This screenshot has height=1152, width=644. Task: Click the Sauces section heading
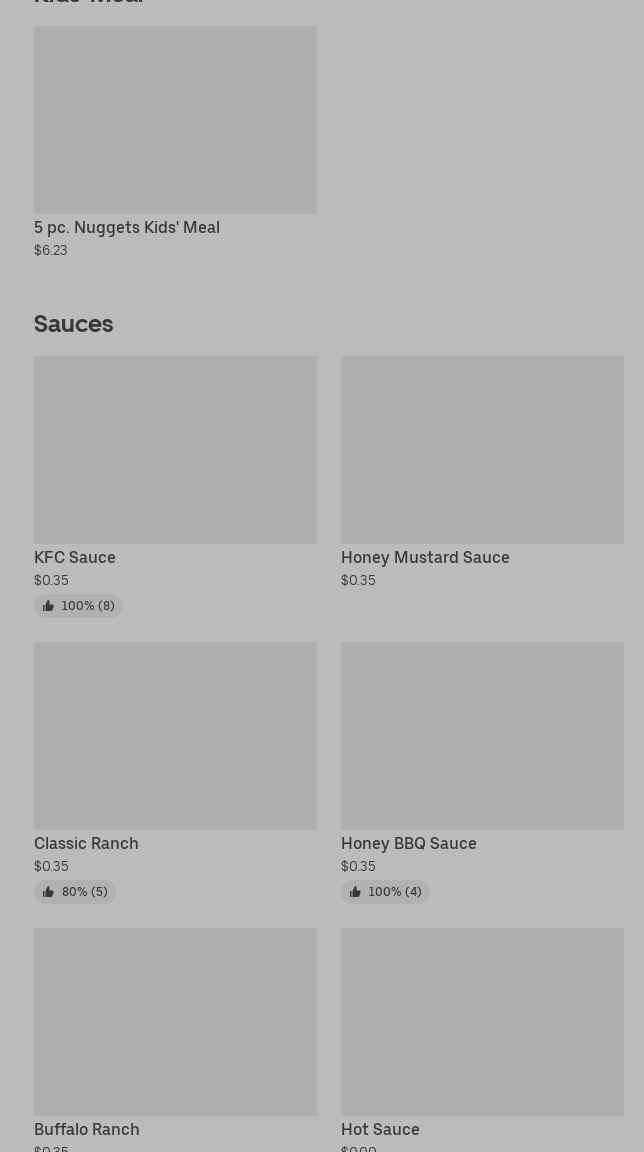pos(74,324)
